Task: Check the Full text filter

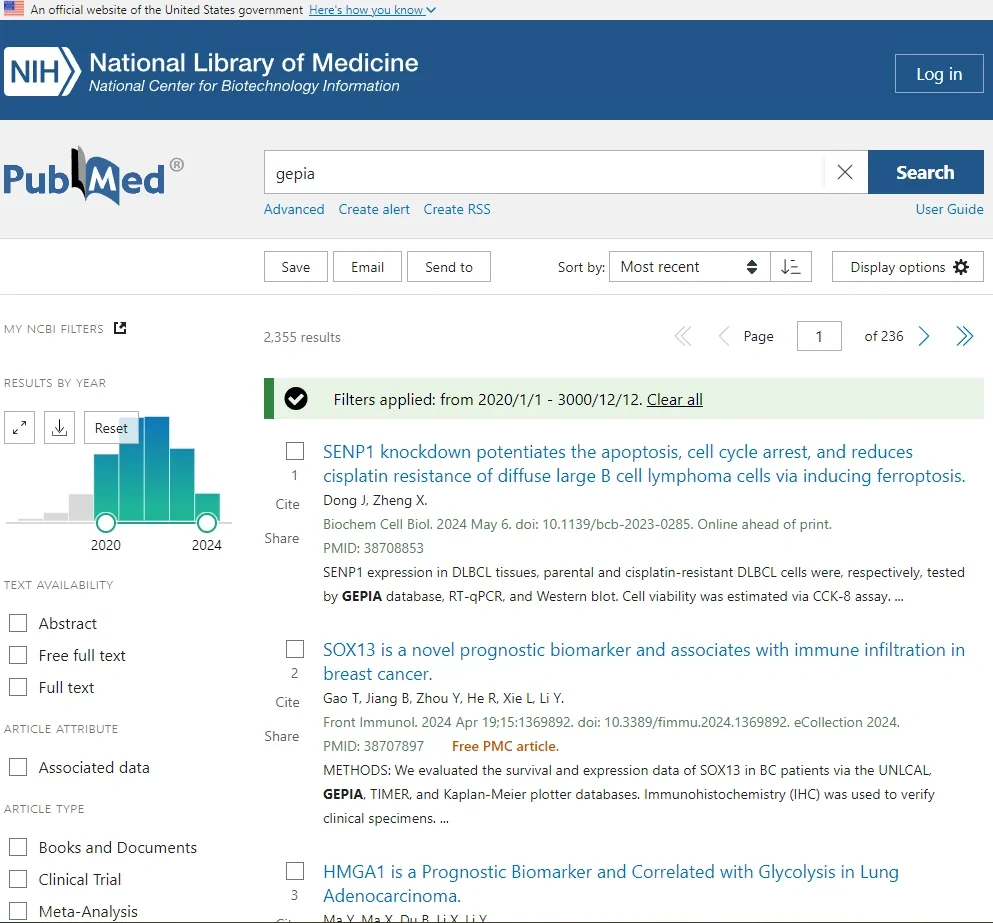Action: click(x=18, y=687)
